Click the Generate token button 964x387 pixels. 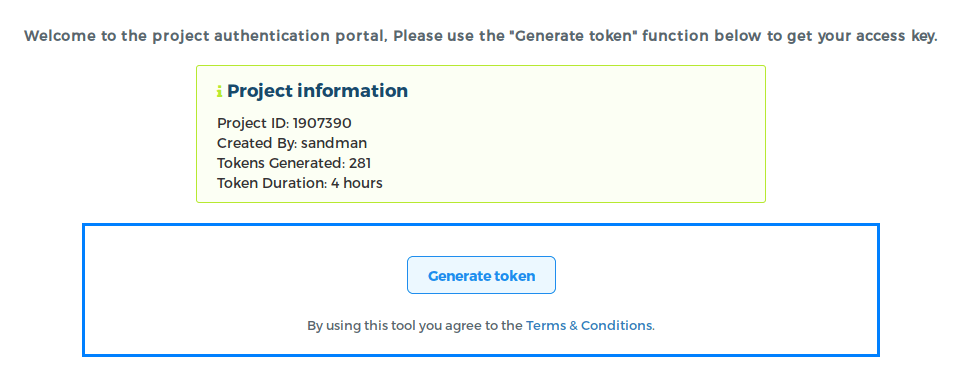(481, 275)
